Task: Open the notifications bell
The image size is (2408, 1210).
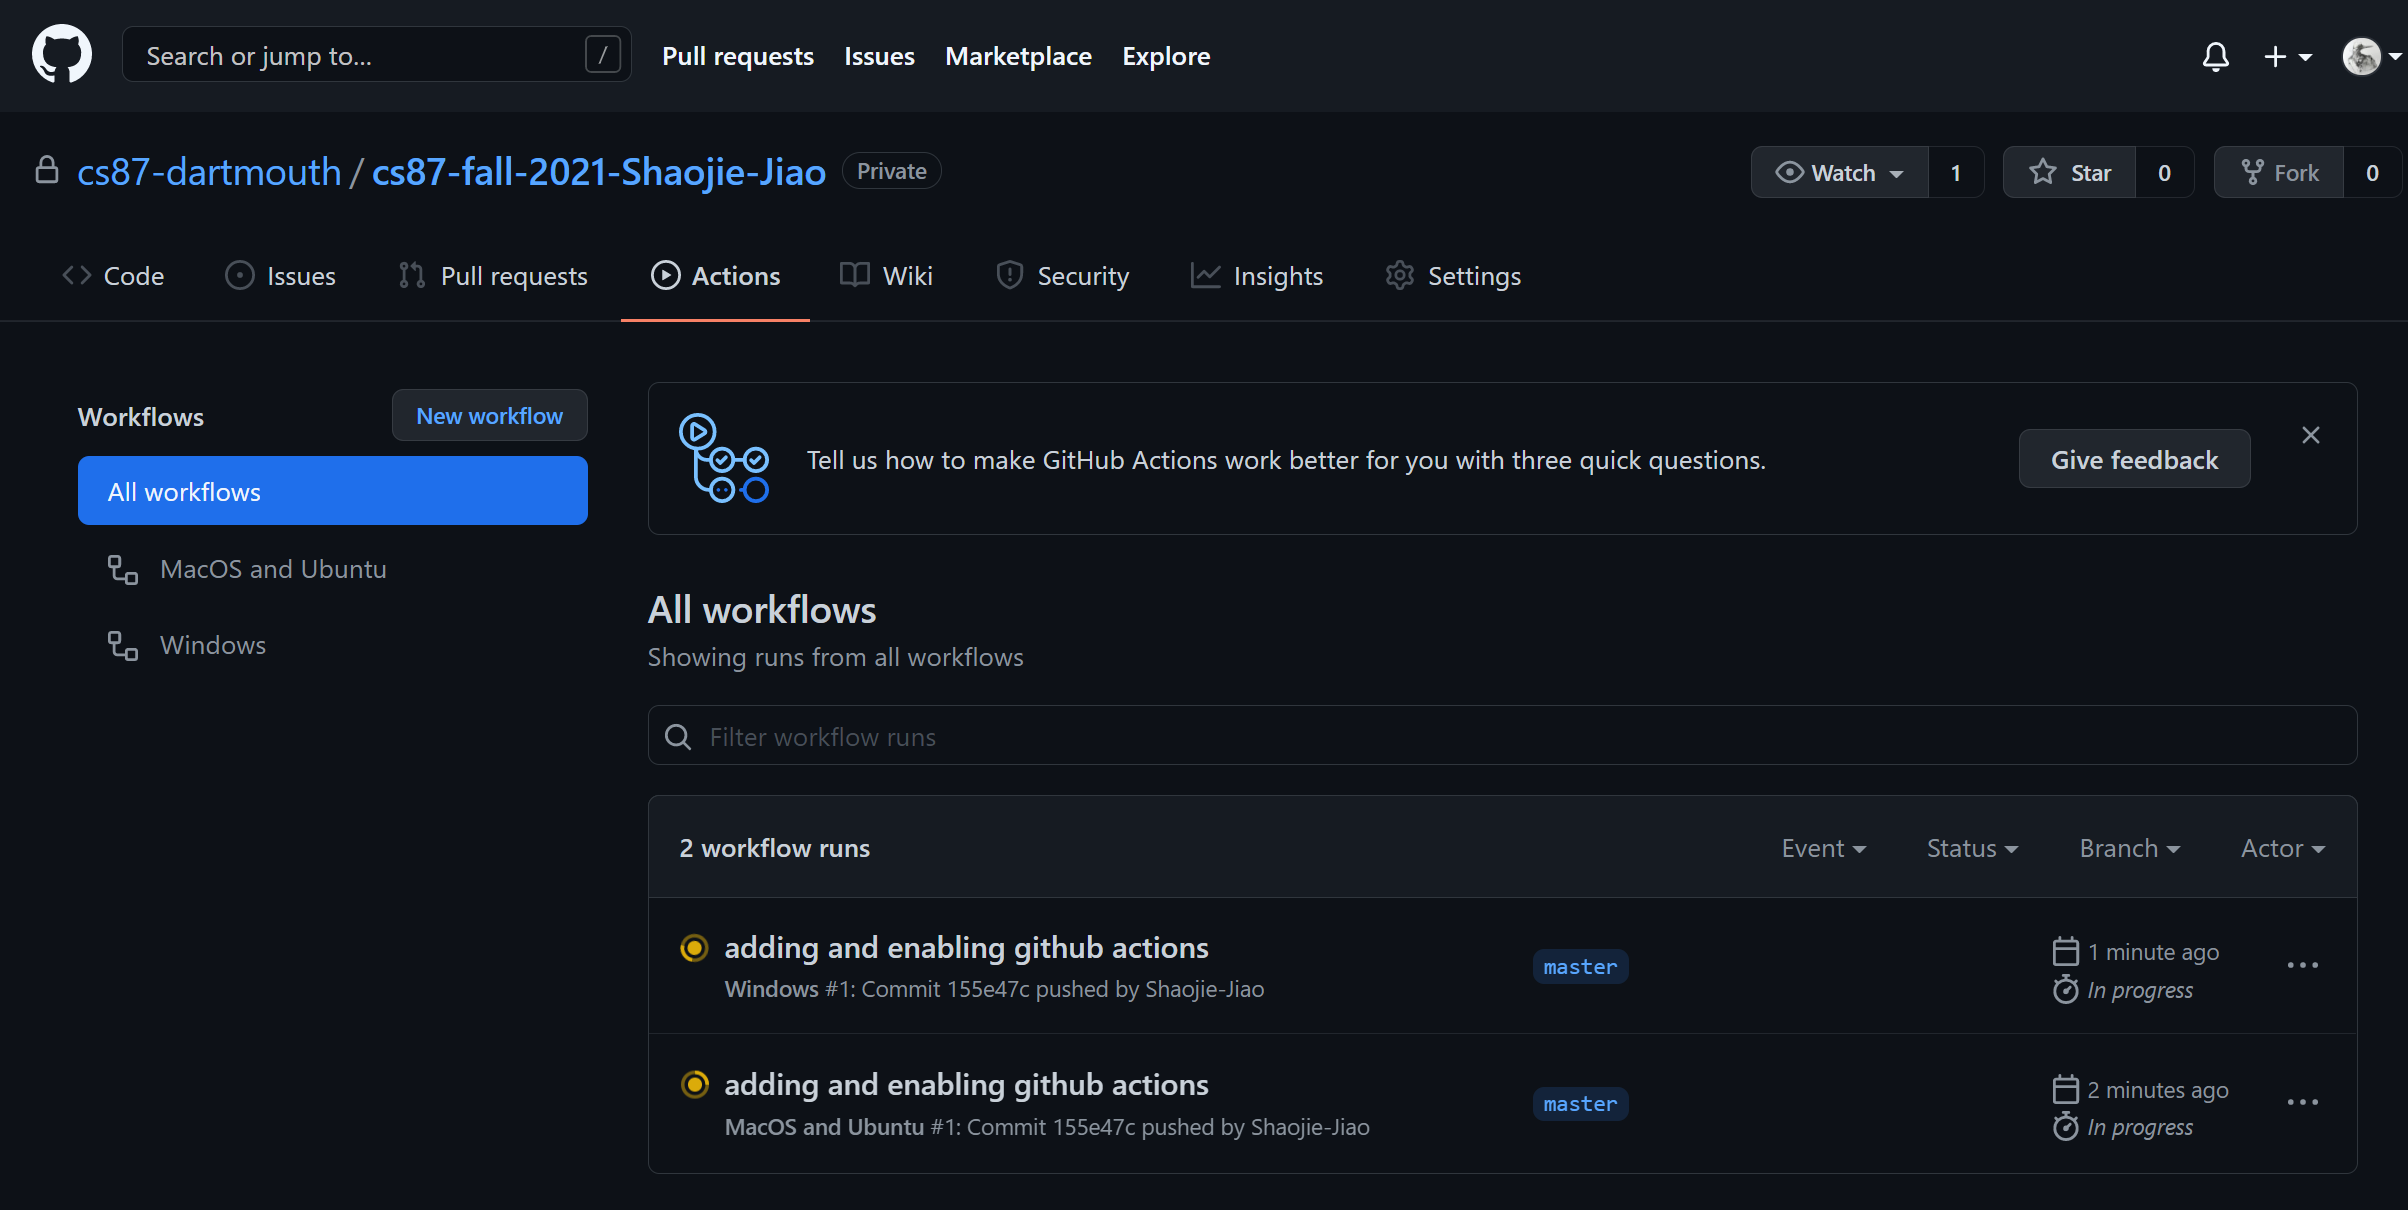Action: [x=2215, y=57]
